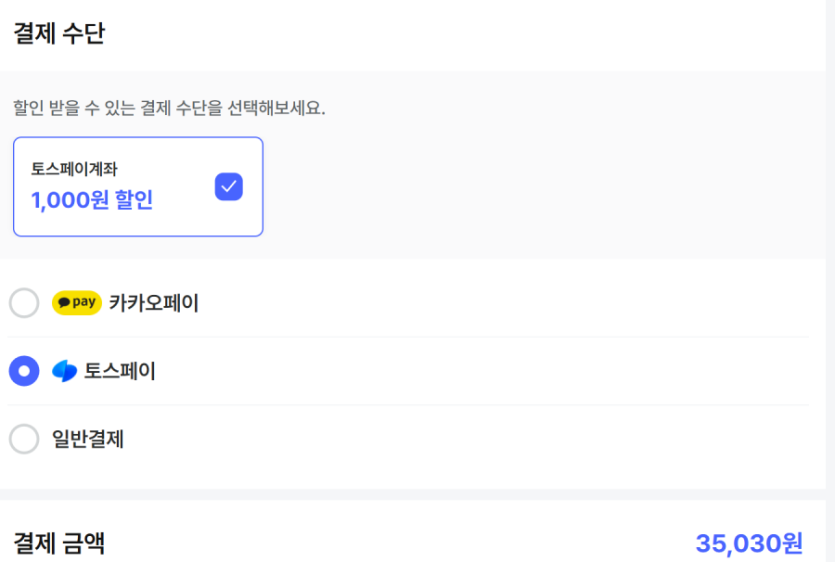Screen dimensions: 835x562
Task: Click the 35,030원 total amount
Action: pyautogui.click(x=749, y=543)
